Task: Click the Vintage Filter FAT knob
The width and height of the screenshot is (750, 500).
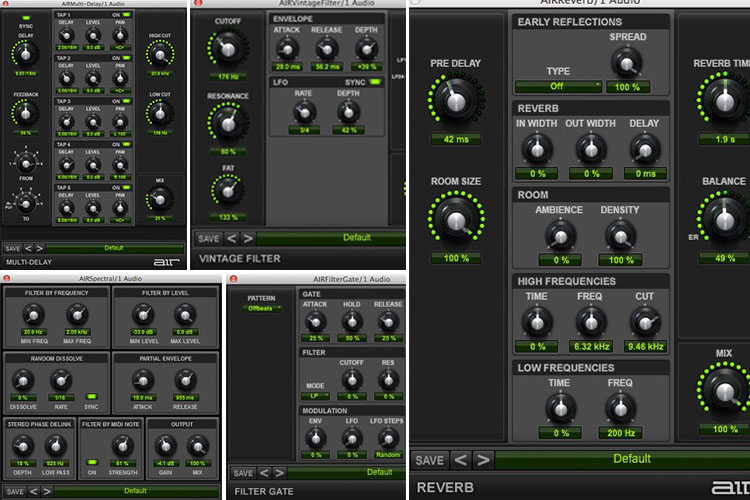Action: (228, 191)
